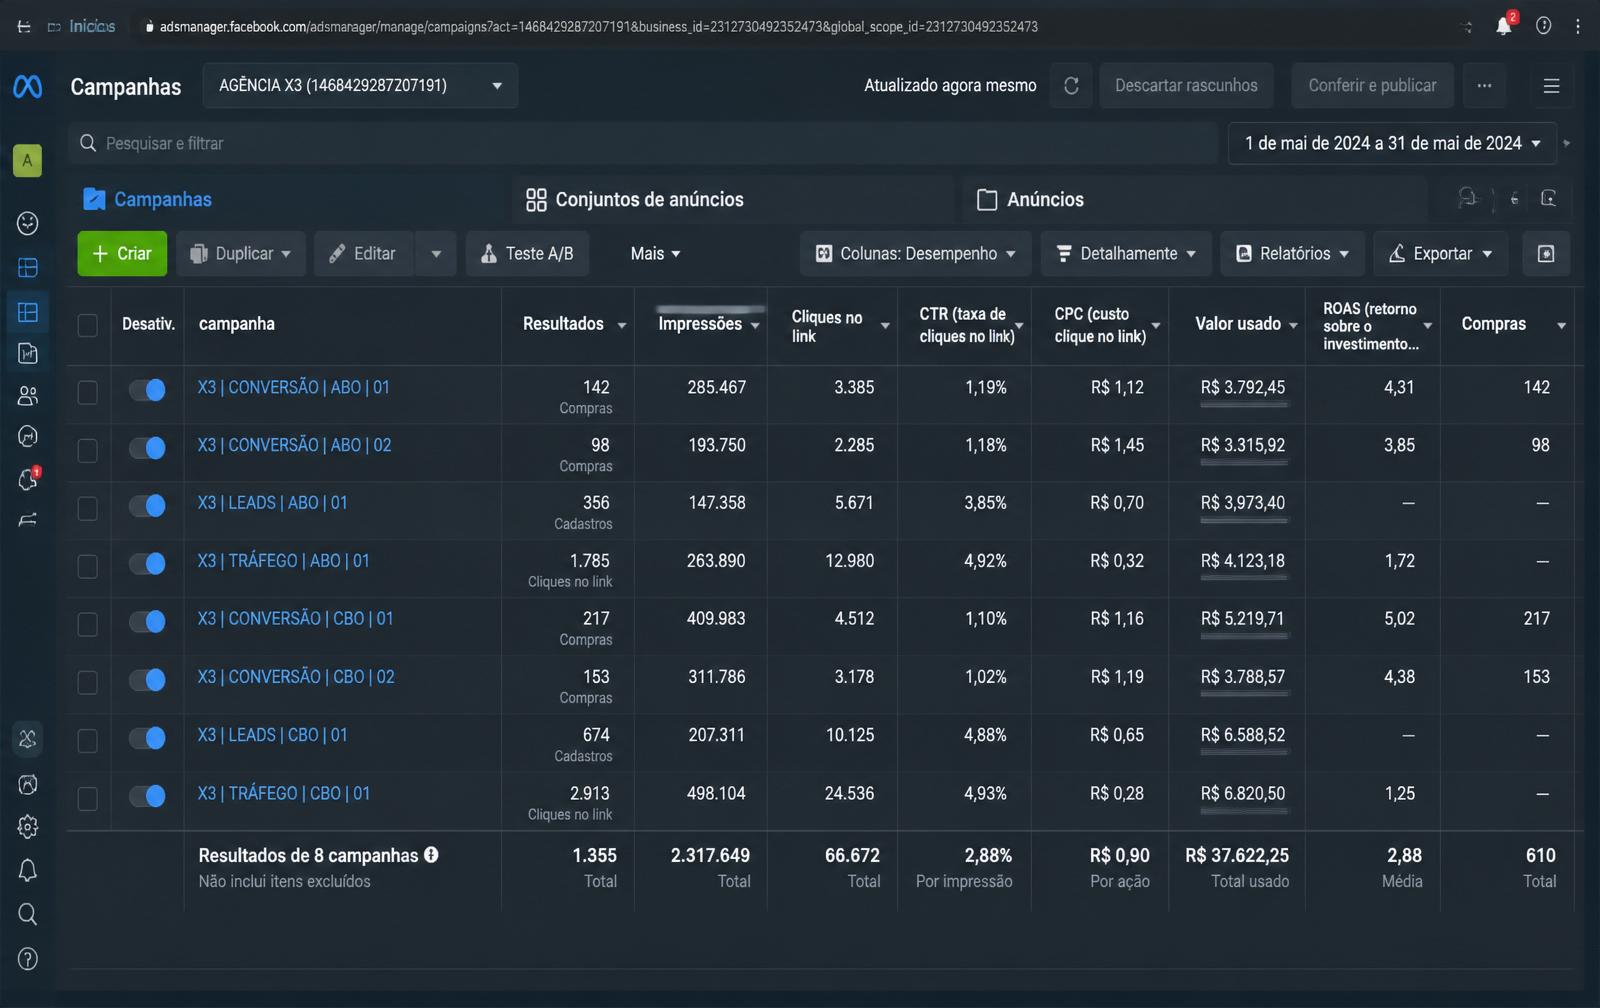1600x1008 pixels.
Task: Open the Exportar dropdown
Action: 1441,254
